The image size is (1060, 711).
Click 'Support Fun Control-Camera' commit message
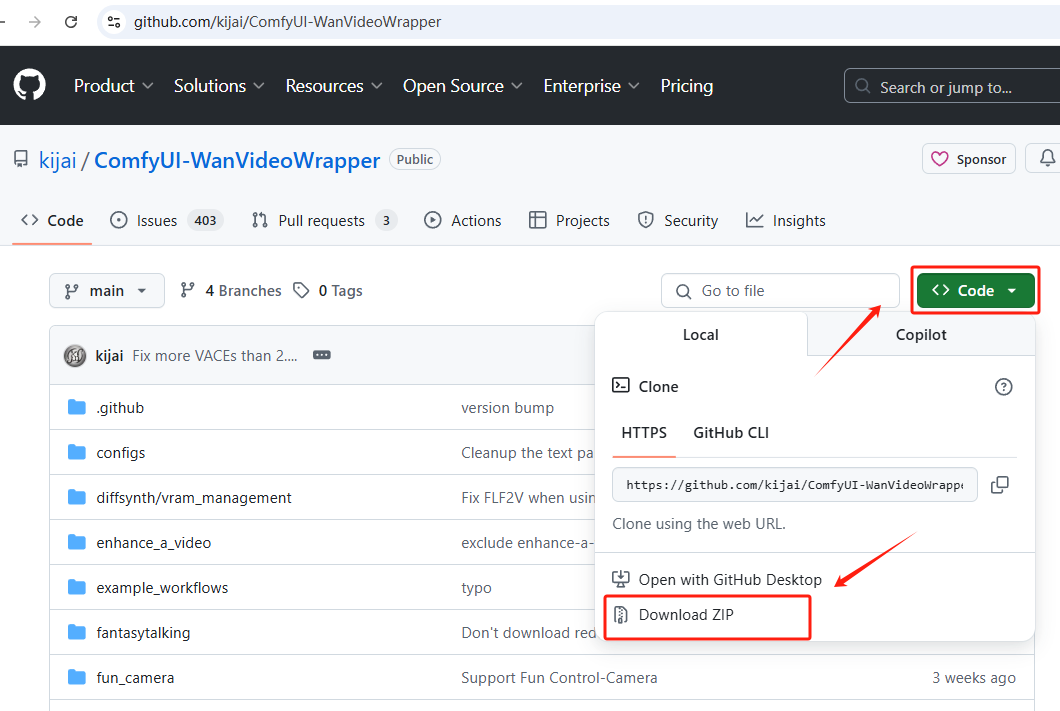[x=559, y=678]
